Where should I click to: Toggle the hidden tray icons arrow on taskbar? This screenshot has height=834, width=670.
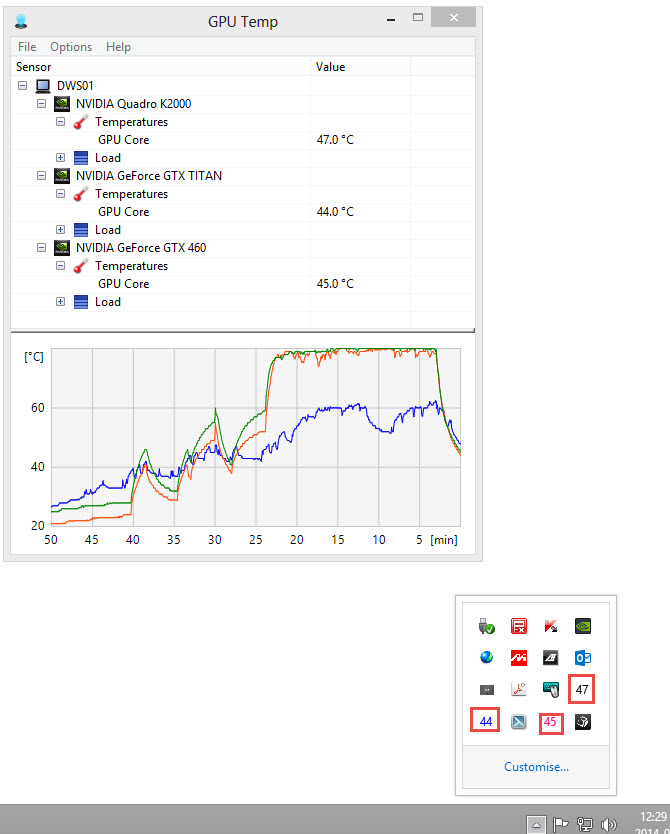click(x=536, y=825)
